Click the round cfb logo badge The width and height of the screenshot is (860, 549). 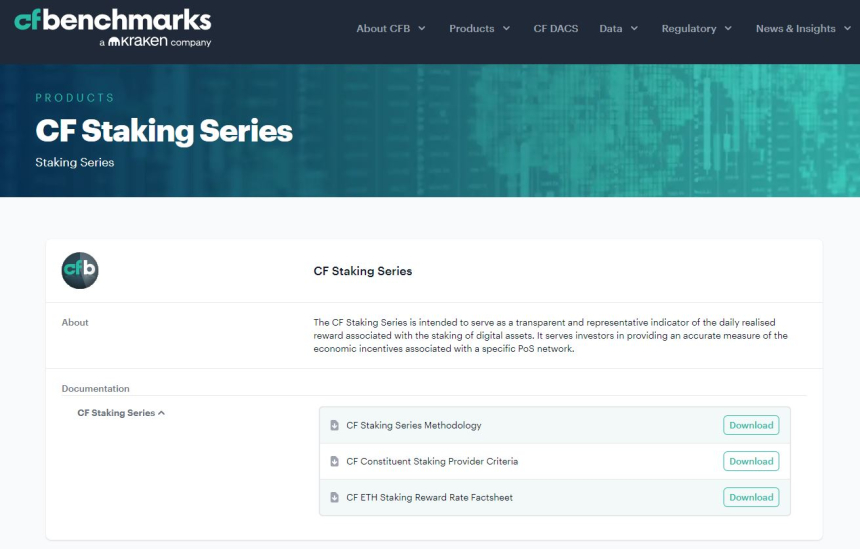click(80, 271)
